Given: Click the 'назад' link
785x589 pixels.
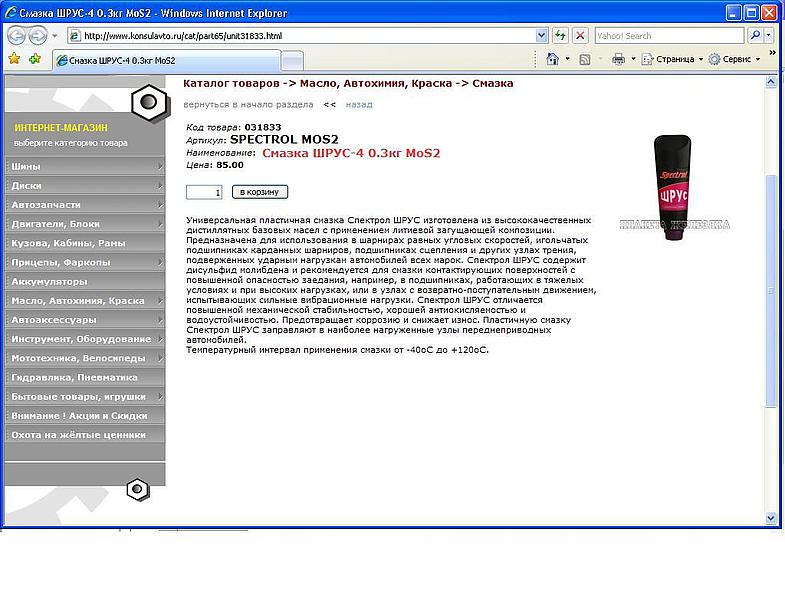Looking at the screenshot, I should pyautogui.click(x=359, y=105).
